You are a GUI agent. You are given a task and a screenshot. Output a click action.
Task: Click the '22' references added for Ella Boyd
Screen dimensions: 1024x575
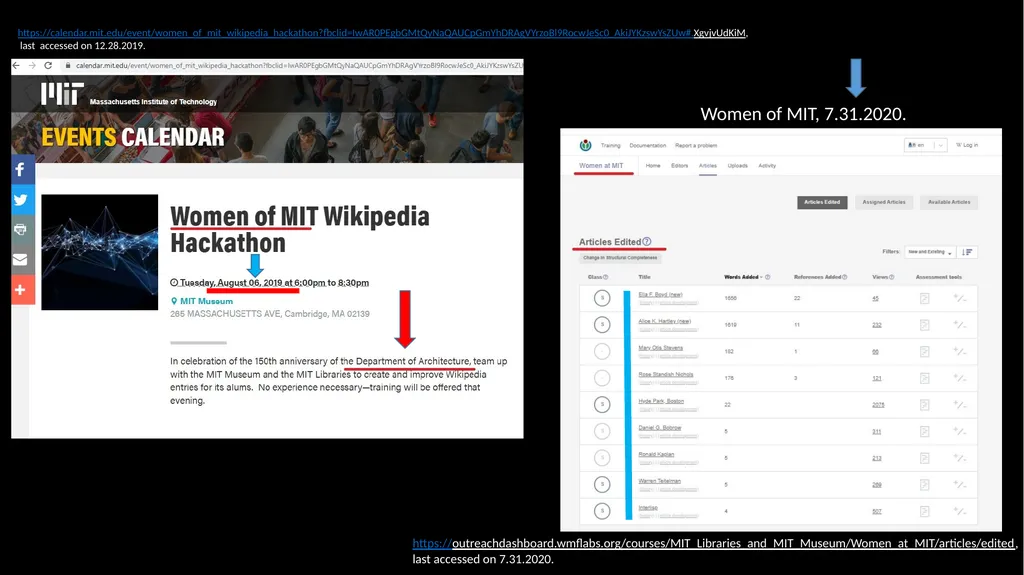(797, 298)
